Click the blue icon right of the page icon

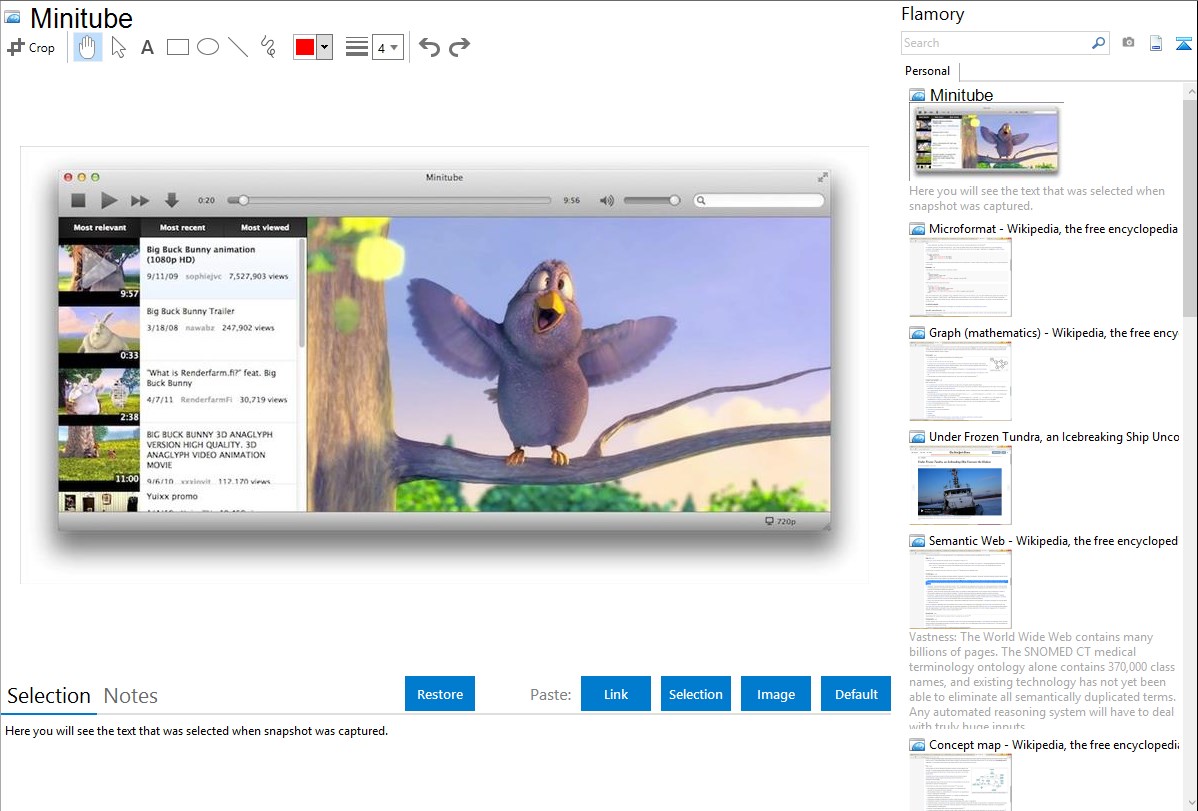1183,43
